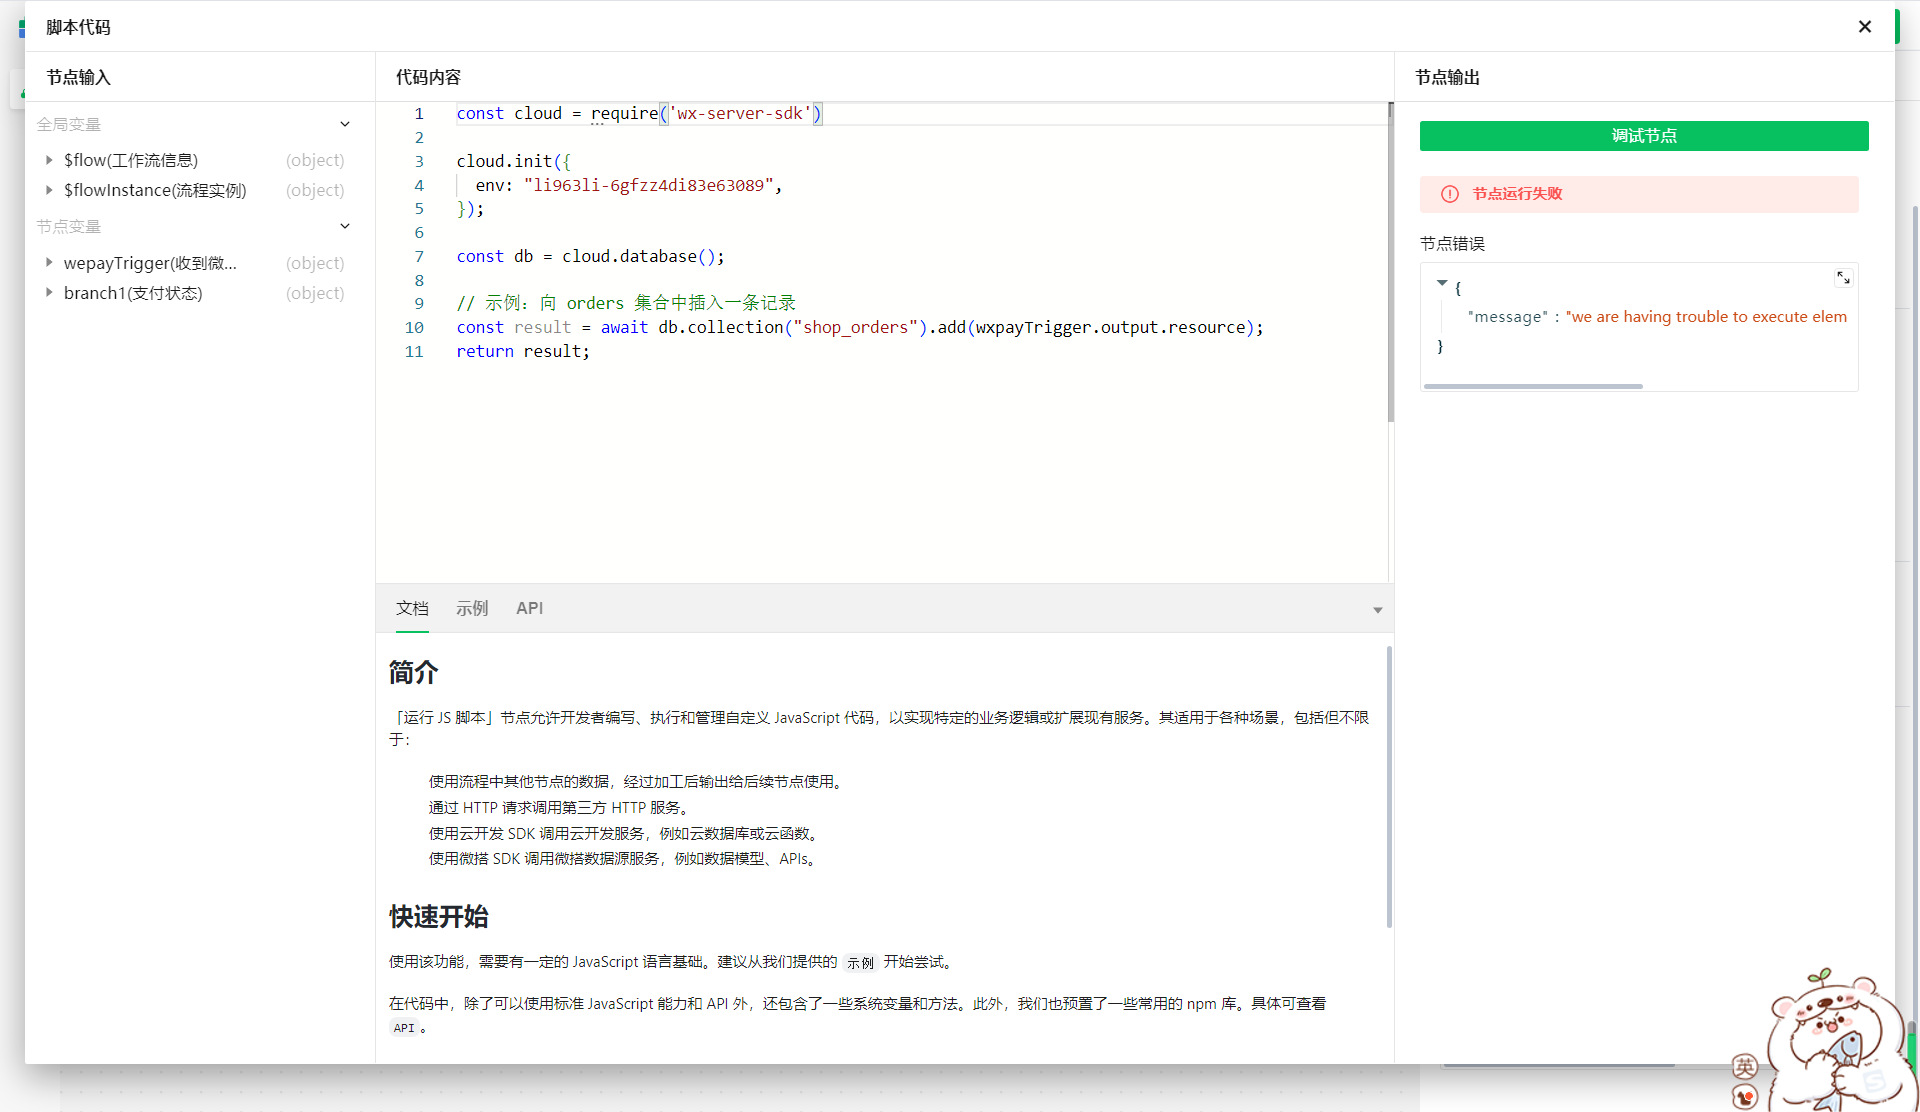Click the green 调试节点 button
The width and height of the screenshot is (1920, 1112).
click(x=1643, y=136)
